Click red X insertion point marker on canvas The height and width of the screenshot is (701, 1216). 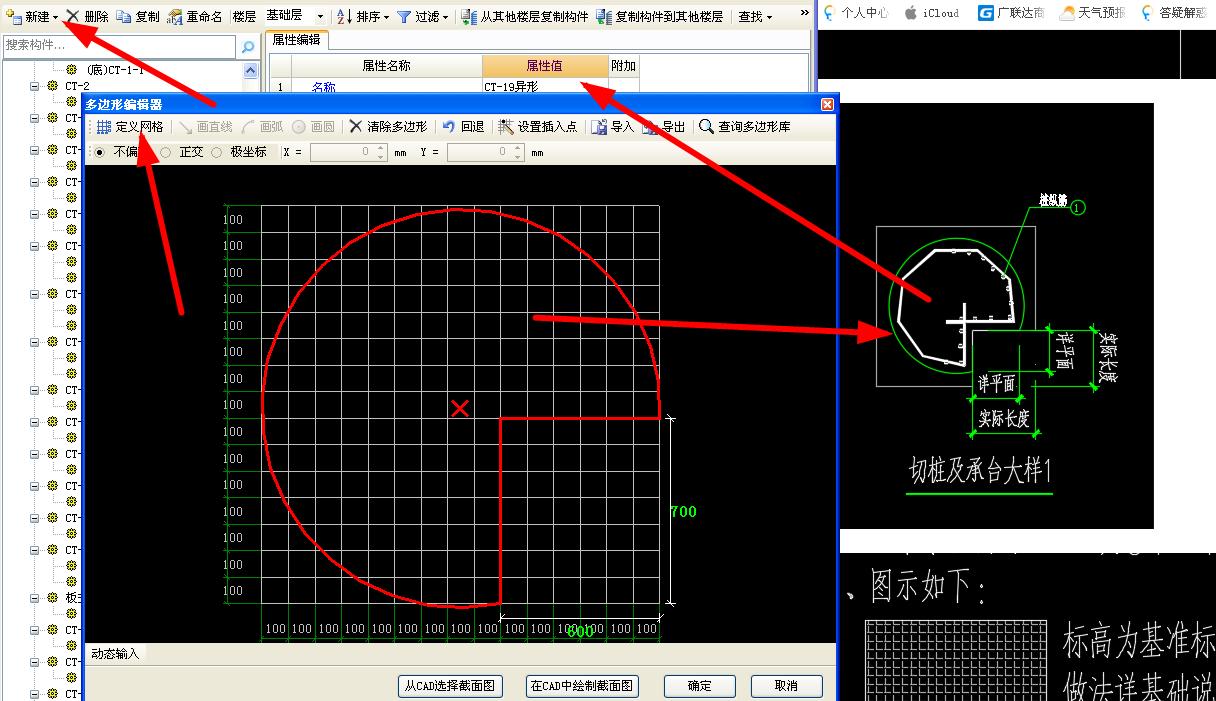tap(460, 407)
